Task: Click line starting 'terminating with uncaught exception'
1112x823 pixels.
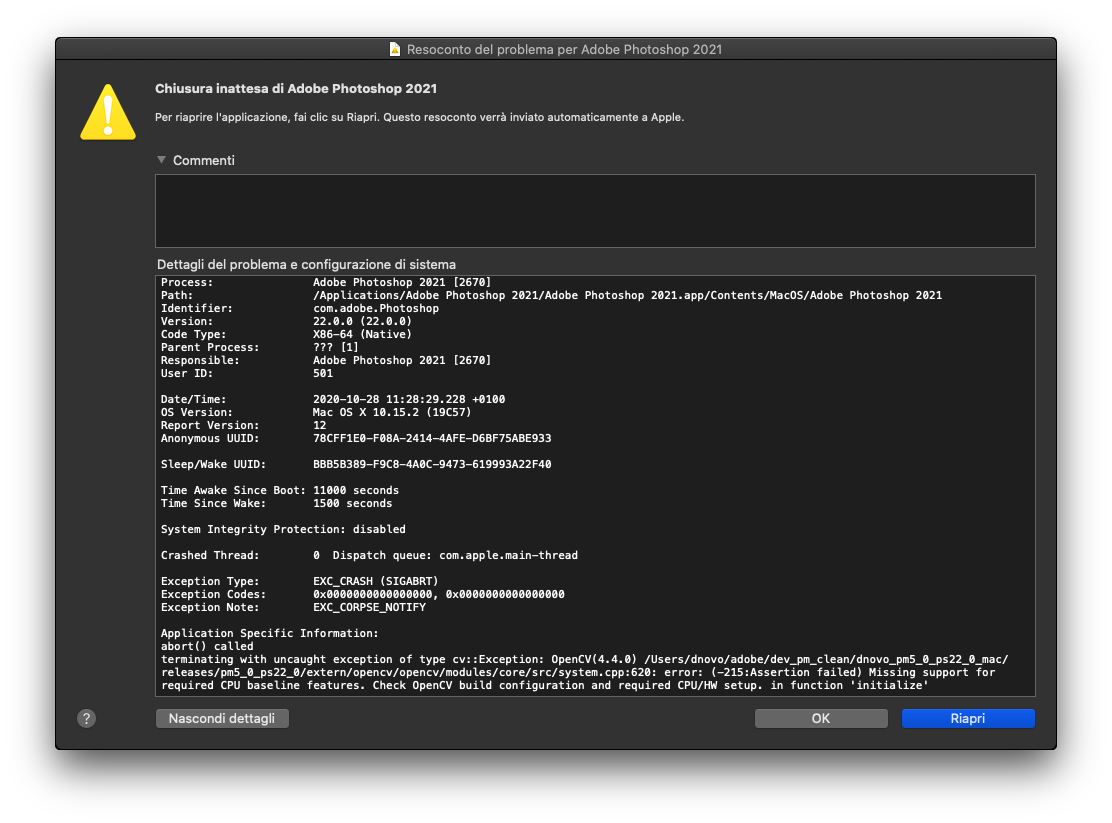Action: (x=584, y=660)
